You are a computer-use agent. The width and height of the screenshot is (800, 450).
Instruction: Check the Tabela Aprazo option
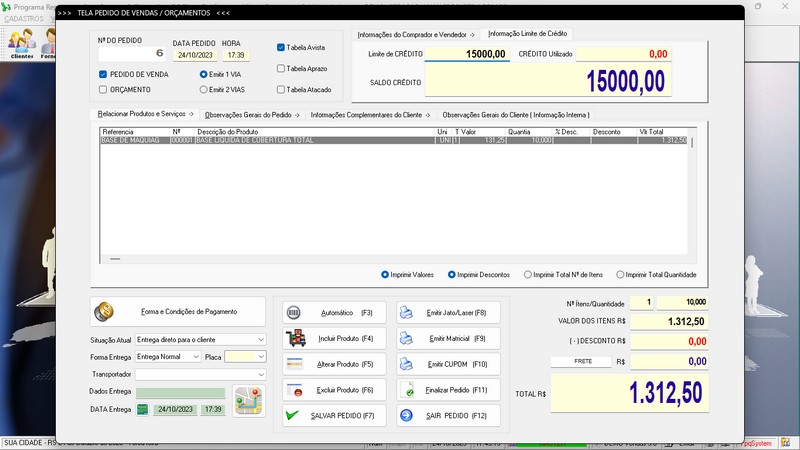tap(281, 68)
